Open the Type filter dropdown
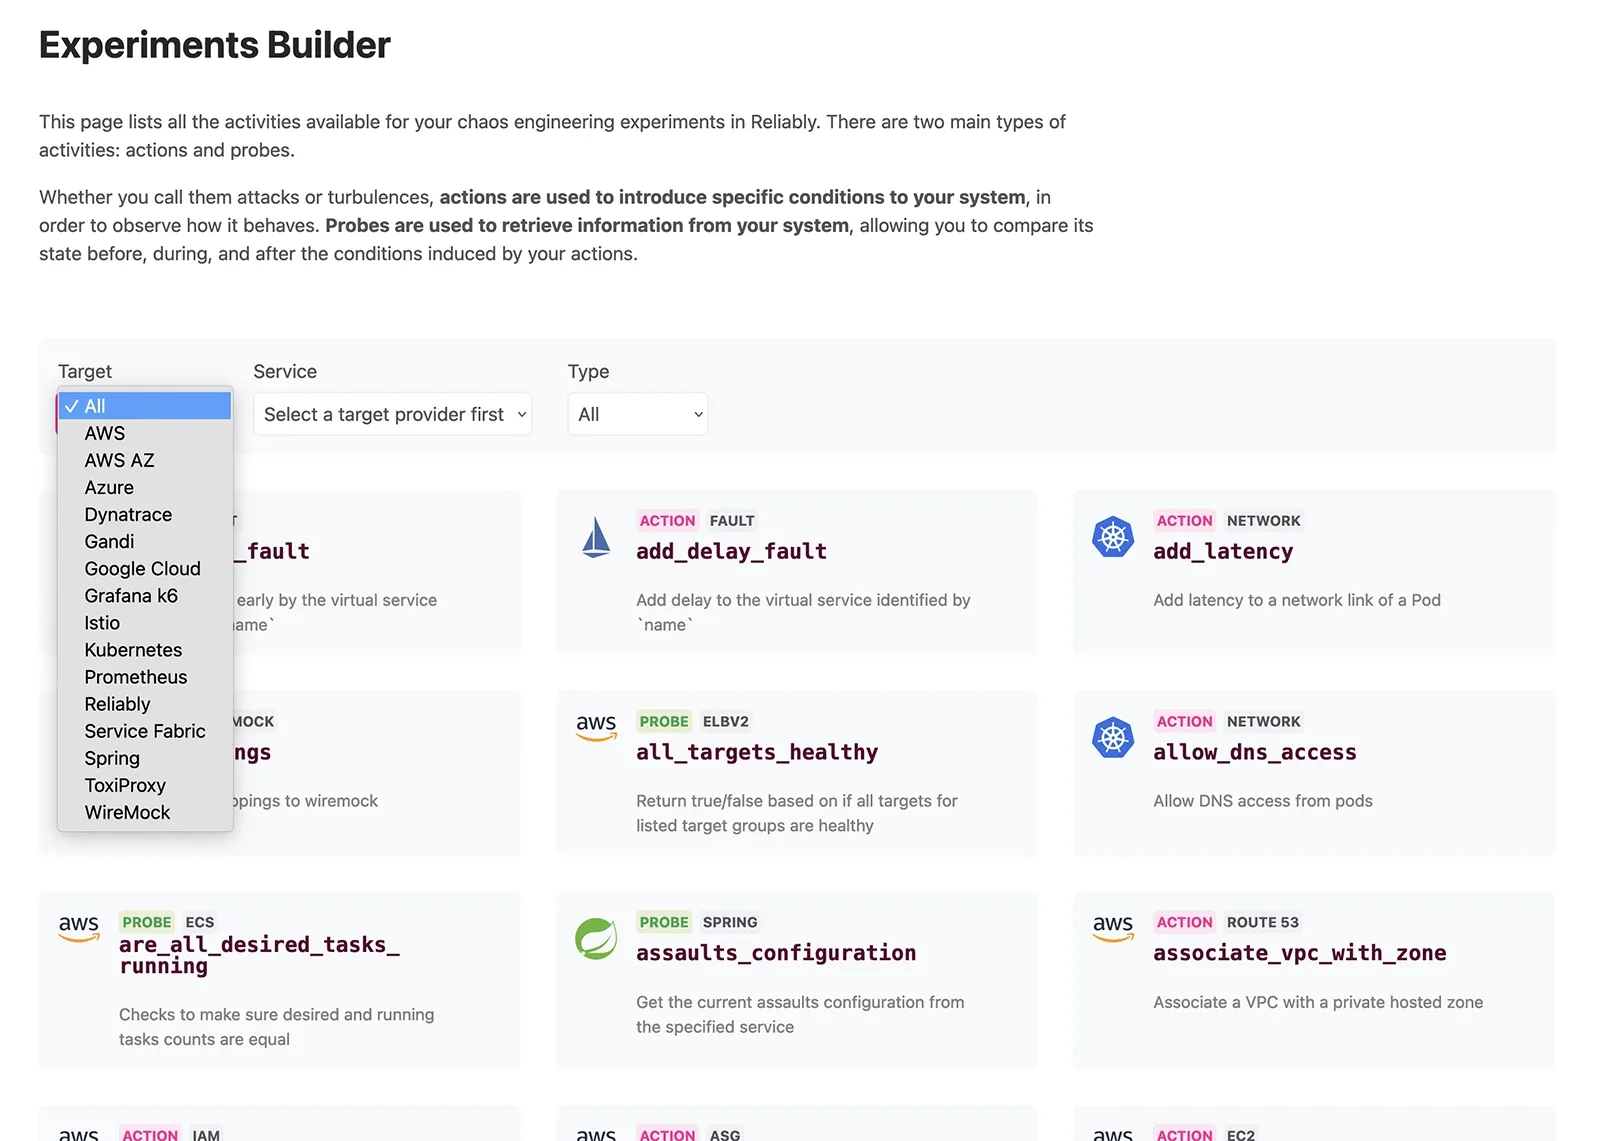Screen dimensions: 1600x1141 638,414
